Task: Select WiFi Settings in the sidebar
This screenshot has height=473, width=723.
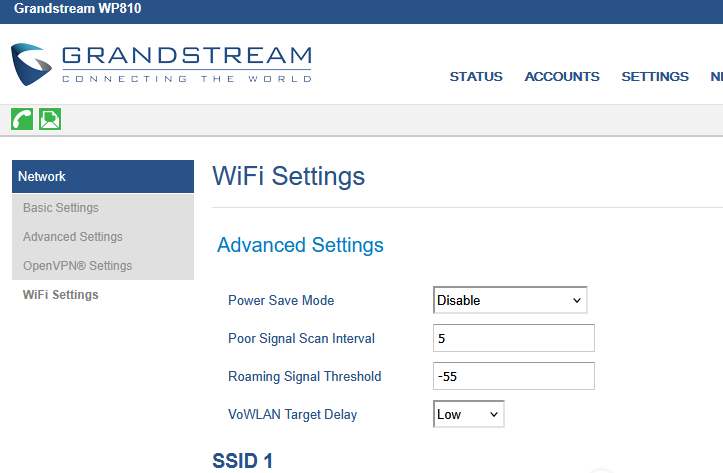Action: [61, 295]
